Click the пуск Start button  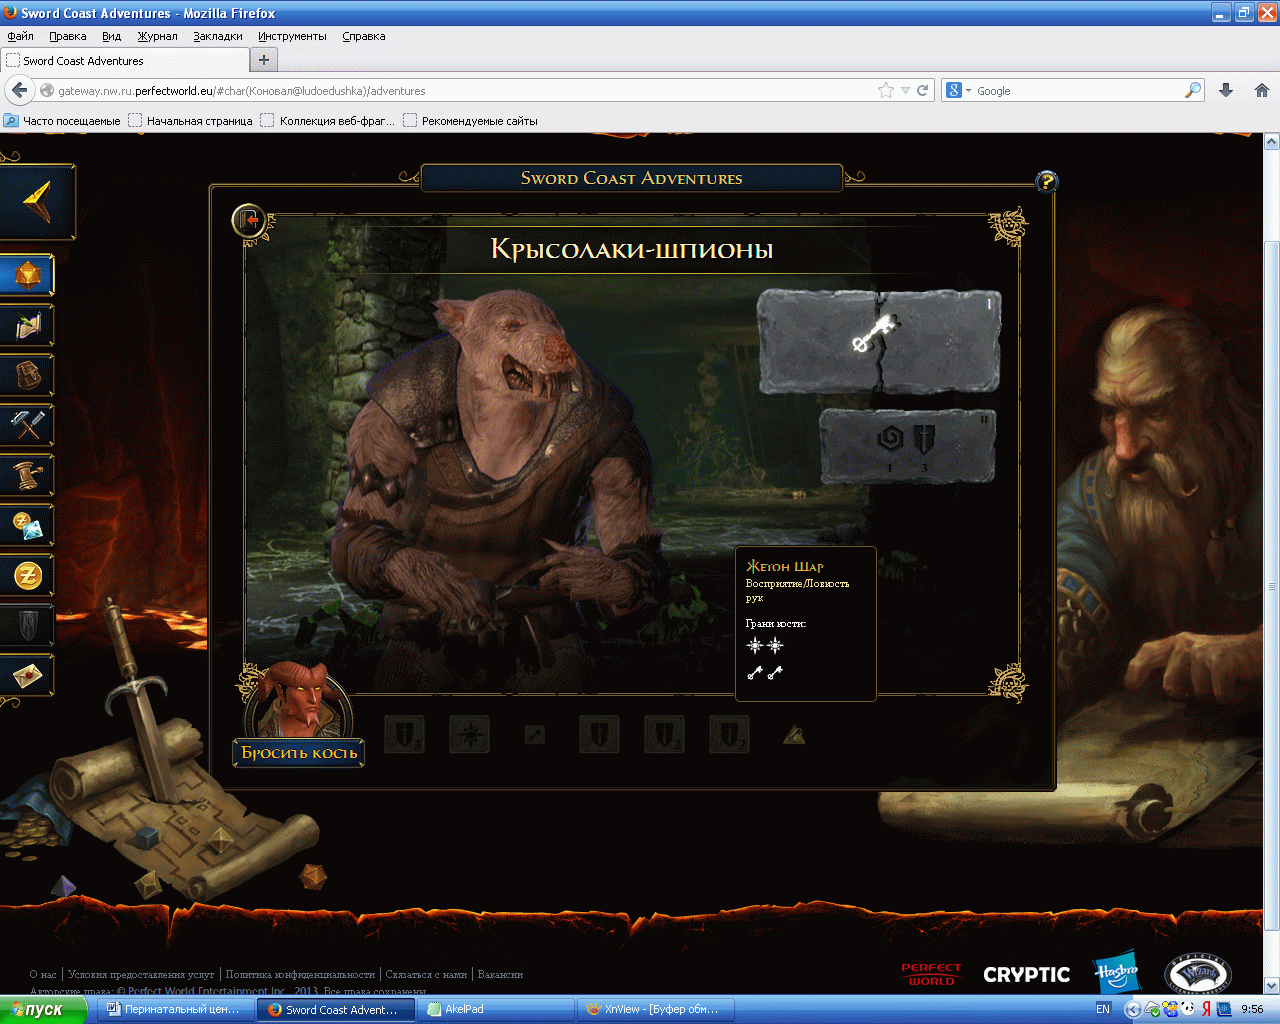point(43,1010)
